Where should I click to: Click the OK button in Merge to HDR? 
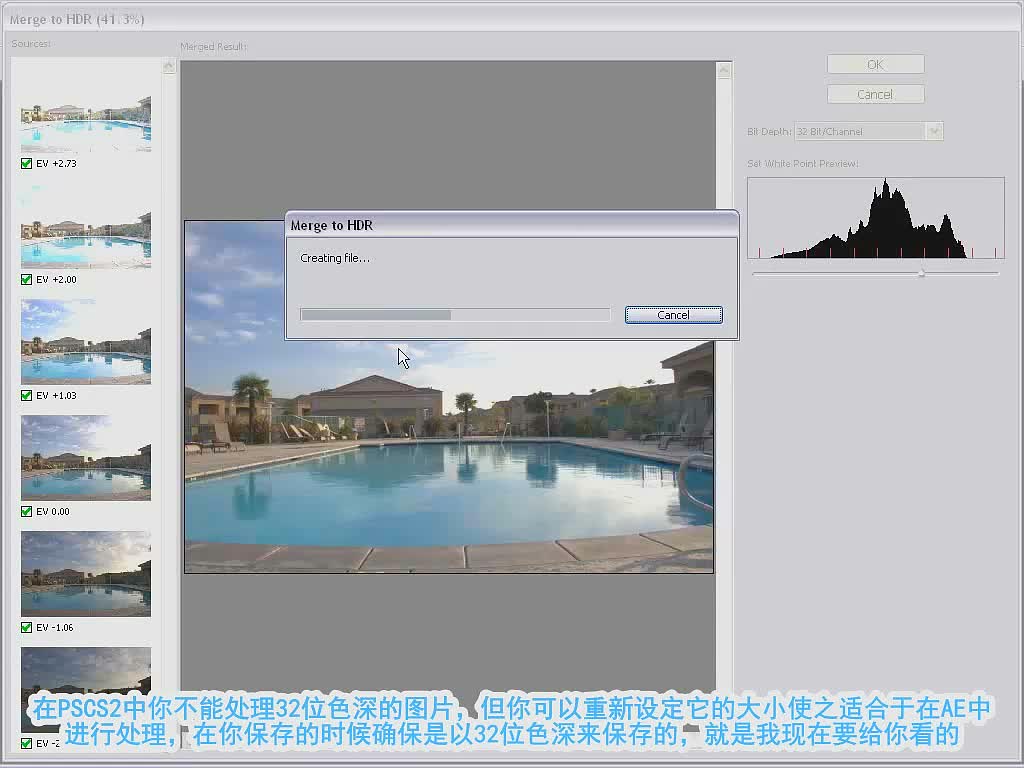coord(875,65)
